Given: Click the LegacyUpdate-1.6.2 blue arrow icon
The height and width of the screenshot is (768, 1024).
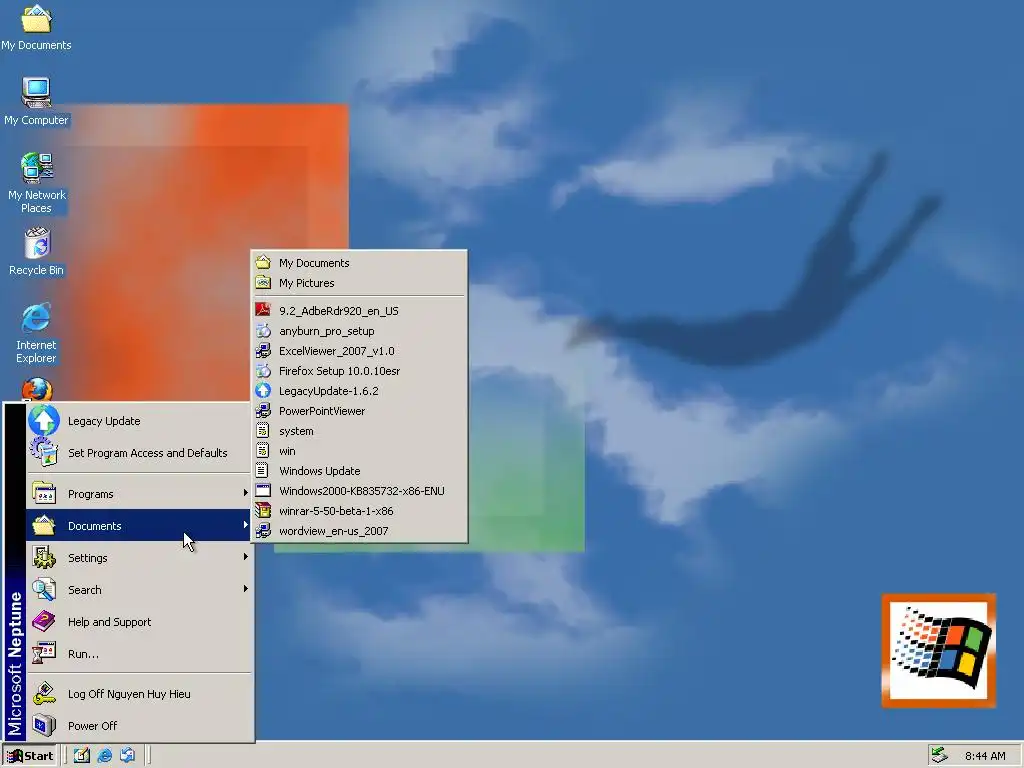Looking at the screenshot, I should (x=263, y=391).
